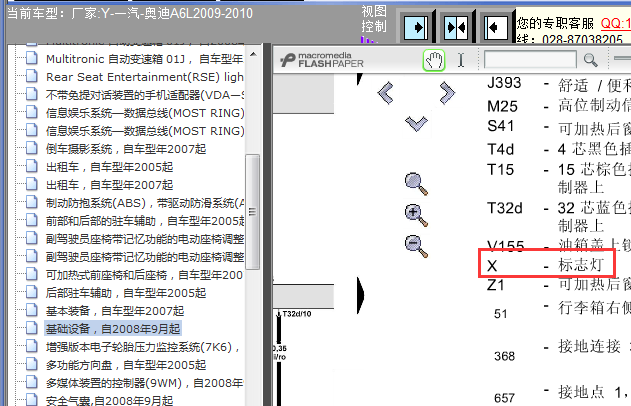Image resolution: width=631 pixels, height=406 pixels.
Task: Select 基础设备,自2008年9月起
Action: pyautogui.click(x=113, y=329)
